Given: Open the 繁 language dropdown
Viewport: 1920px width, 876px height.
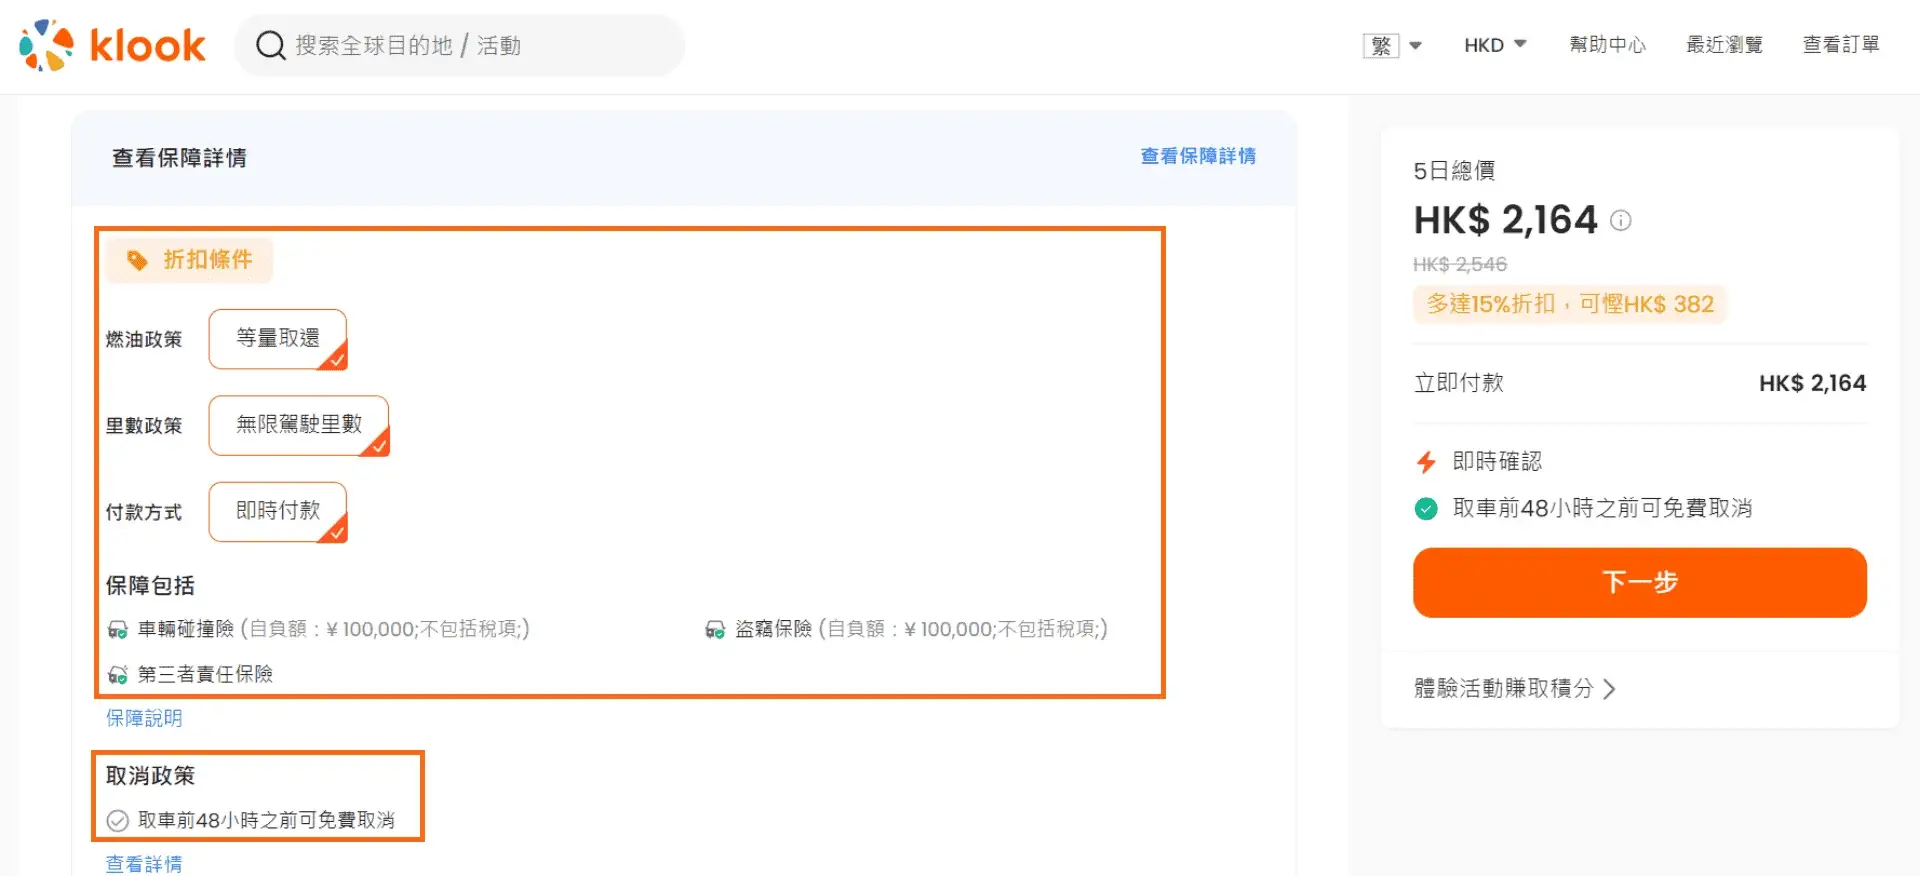Looking at the screenshot, I should (x=1392, y=45).
